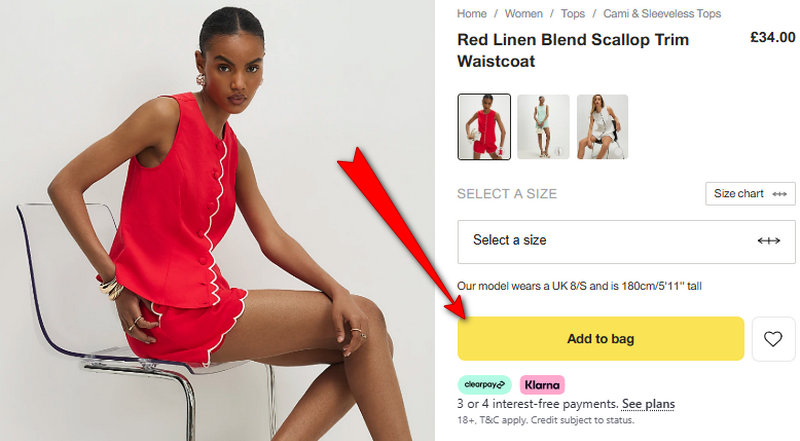Add the waistcoat to bag
Viewport: 800px width, 441px height.
click(x=601, y=339)
